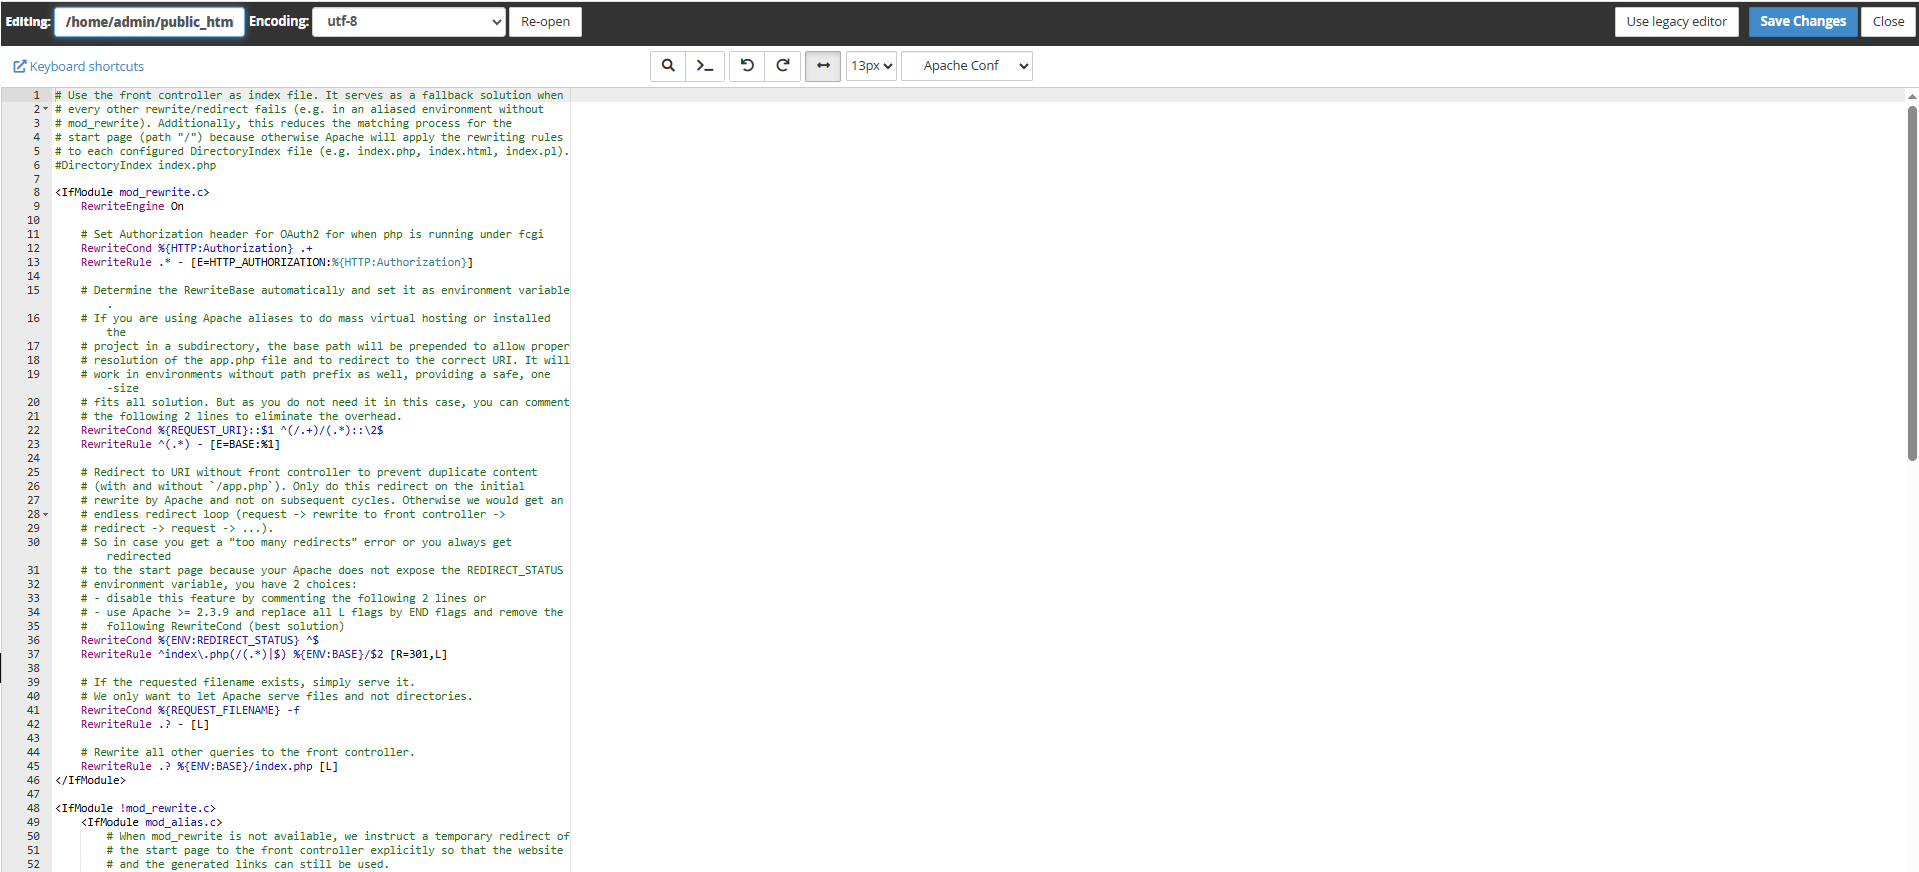Open the utf-8 encoding dropdown
1919x872 pixels.
[x=409, y=21]
